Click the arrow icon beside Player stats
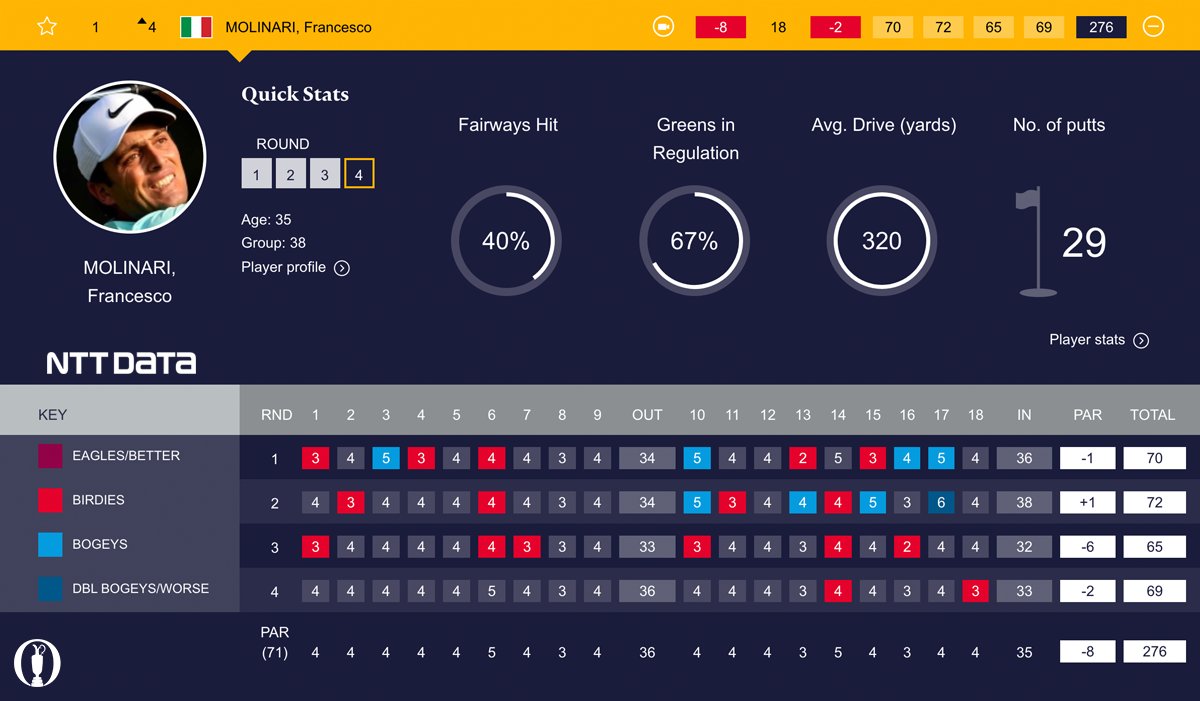Image resolution: width=1200 pixels, height=701 pixels. tap(1141, 340)
